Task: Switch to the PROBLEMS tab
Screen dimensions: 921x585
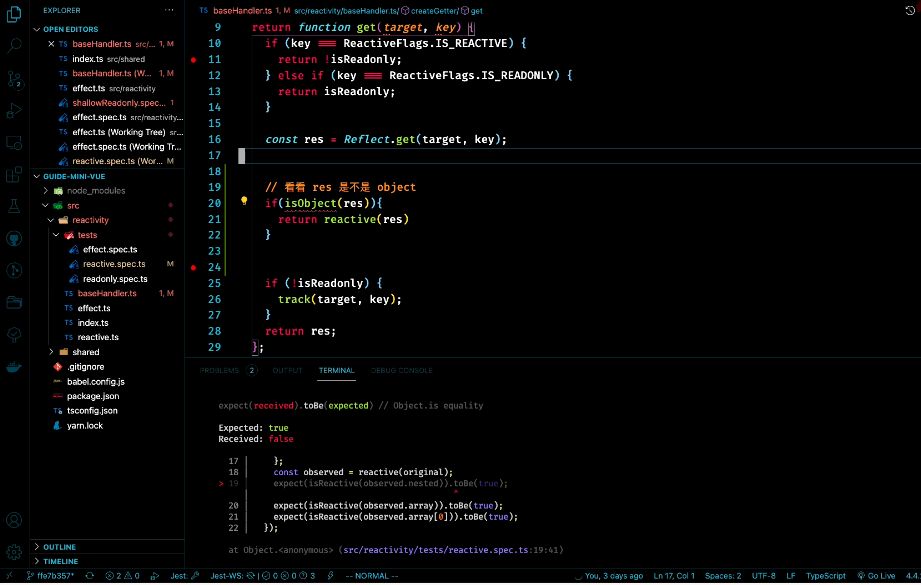Action: tap(220, 370)
